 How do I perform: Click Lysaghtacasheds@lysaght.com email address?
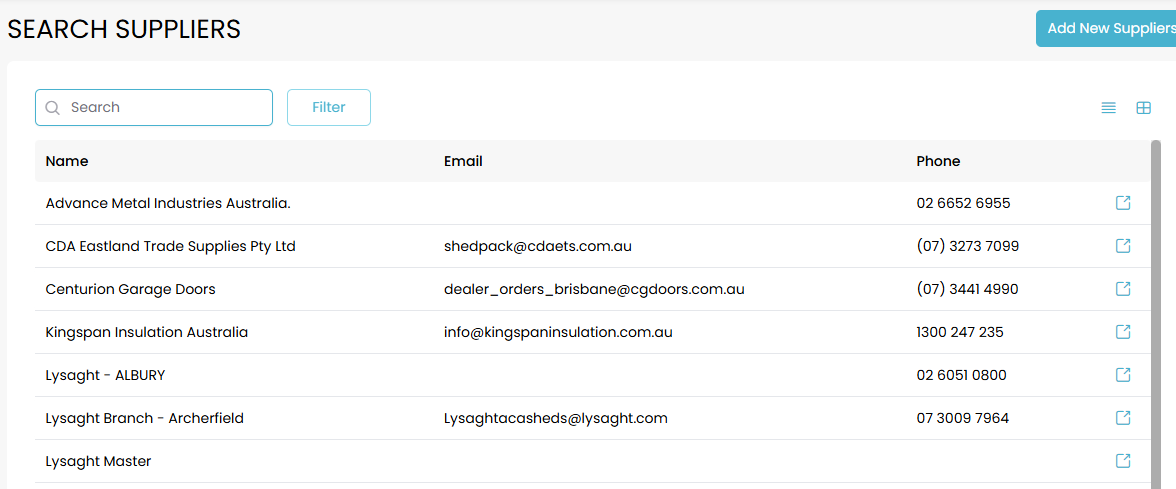click(x=555, y=418)
